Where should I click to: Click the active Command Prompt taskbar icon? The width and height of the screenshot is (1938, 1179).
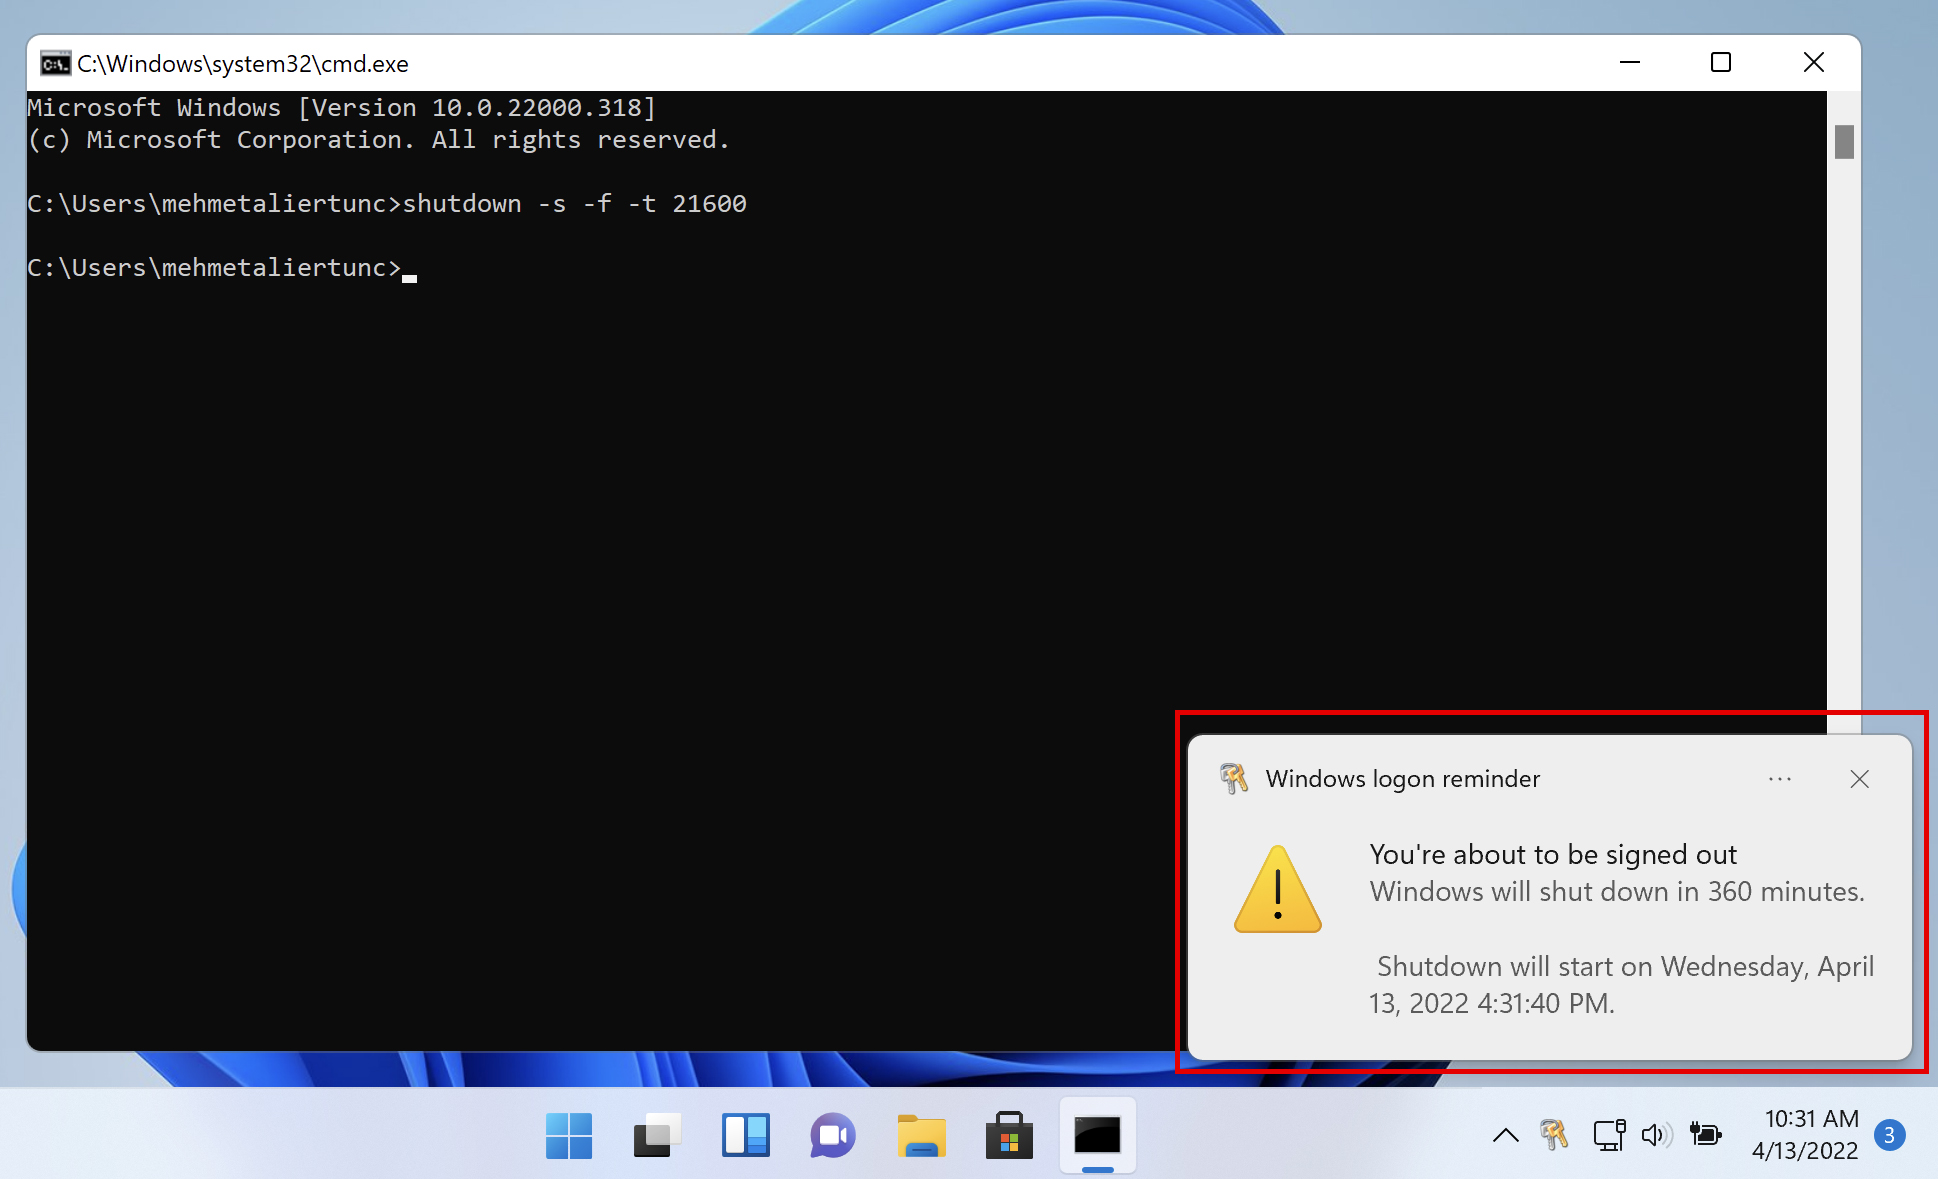(x=1097, y=1135)
